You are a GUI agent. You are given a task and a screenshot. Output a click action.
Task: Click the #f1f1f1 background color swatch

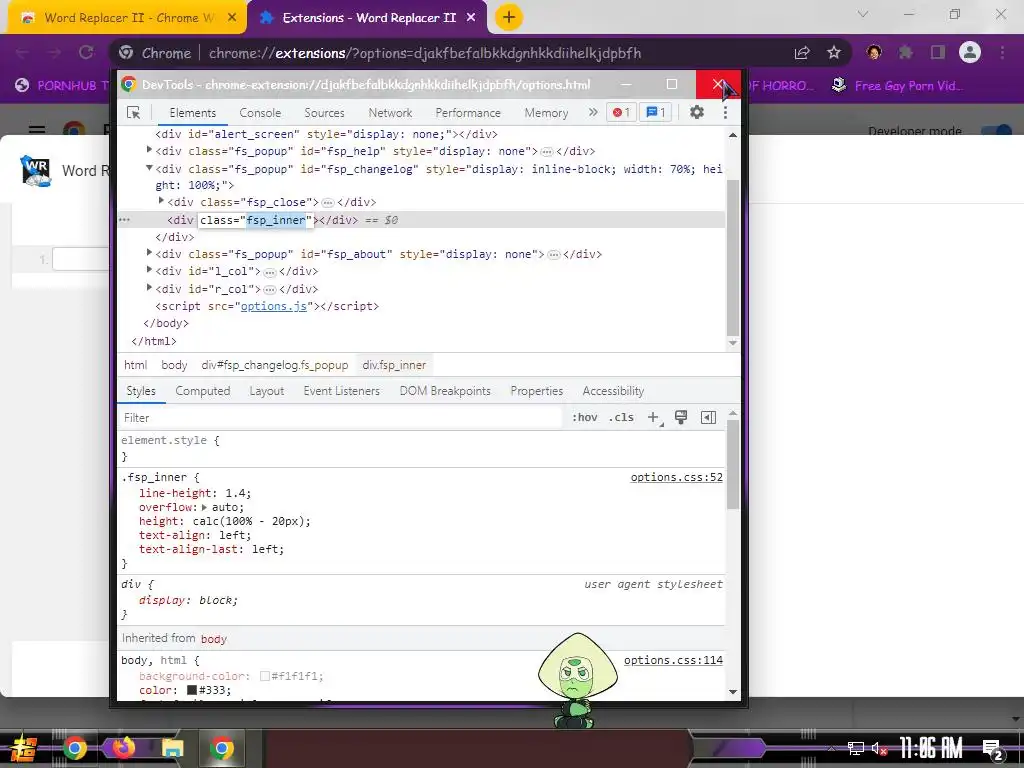click(264, 676)
